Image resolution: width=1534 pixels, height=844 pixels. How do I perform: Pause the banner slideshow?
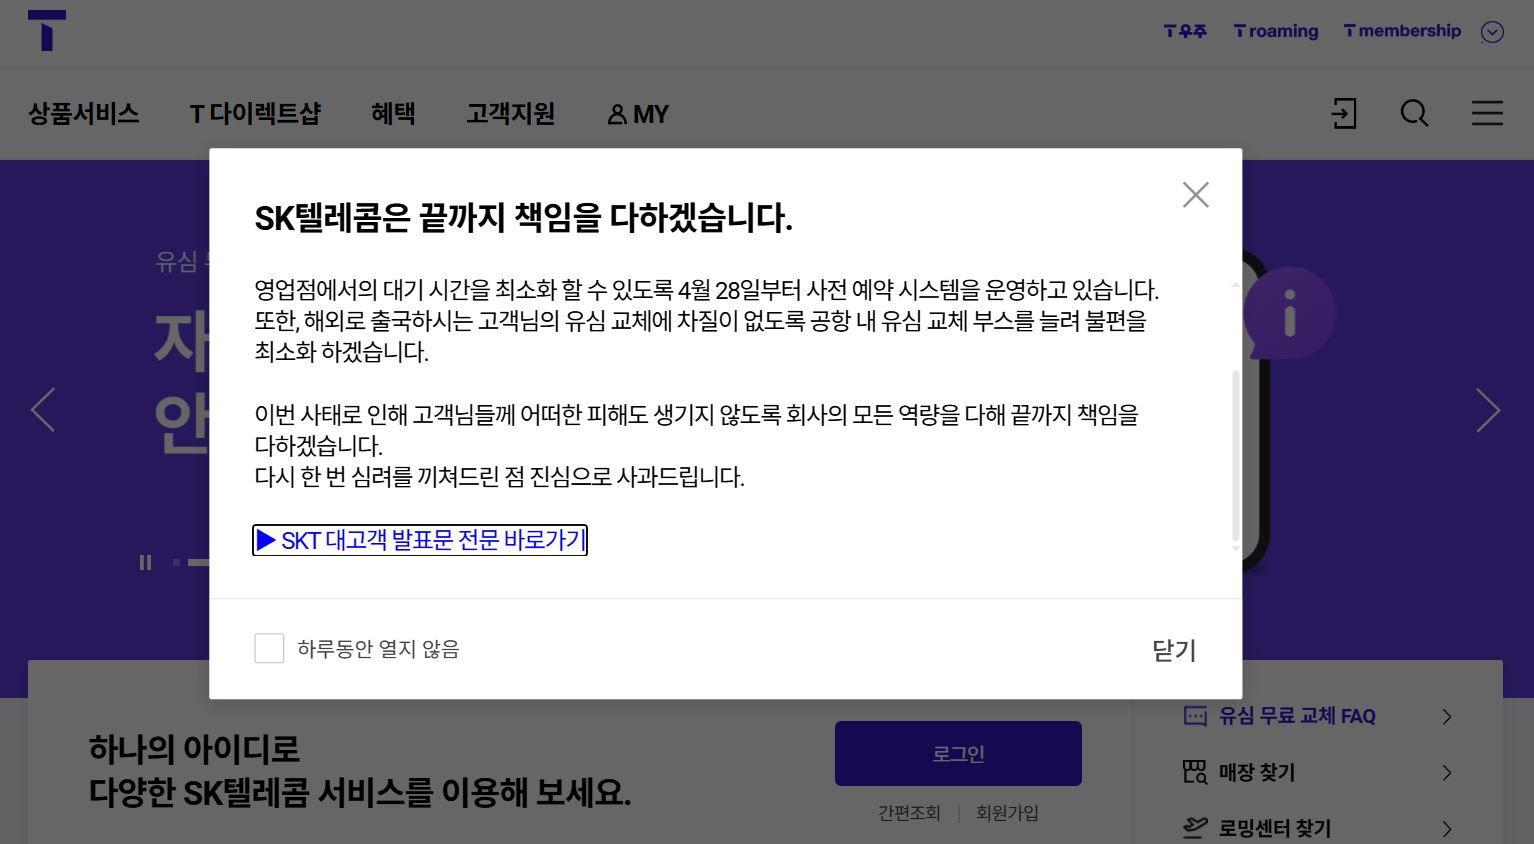[145, 562]
